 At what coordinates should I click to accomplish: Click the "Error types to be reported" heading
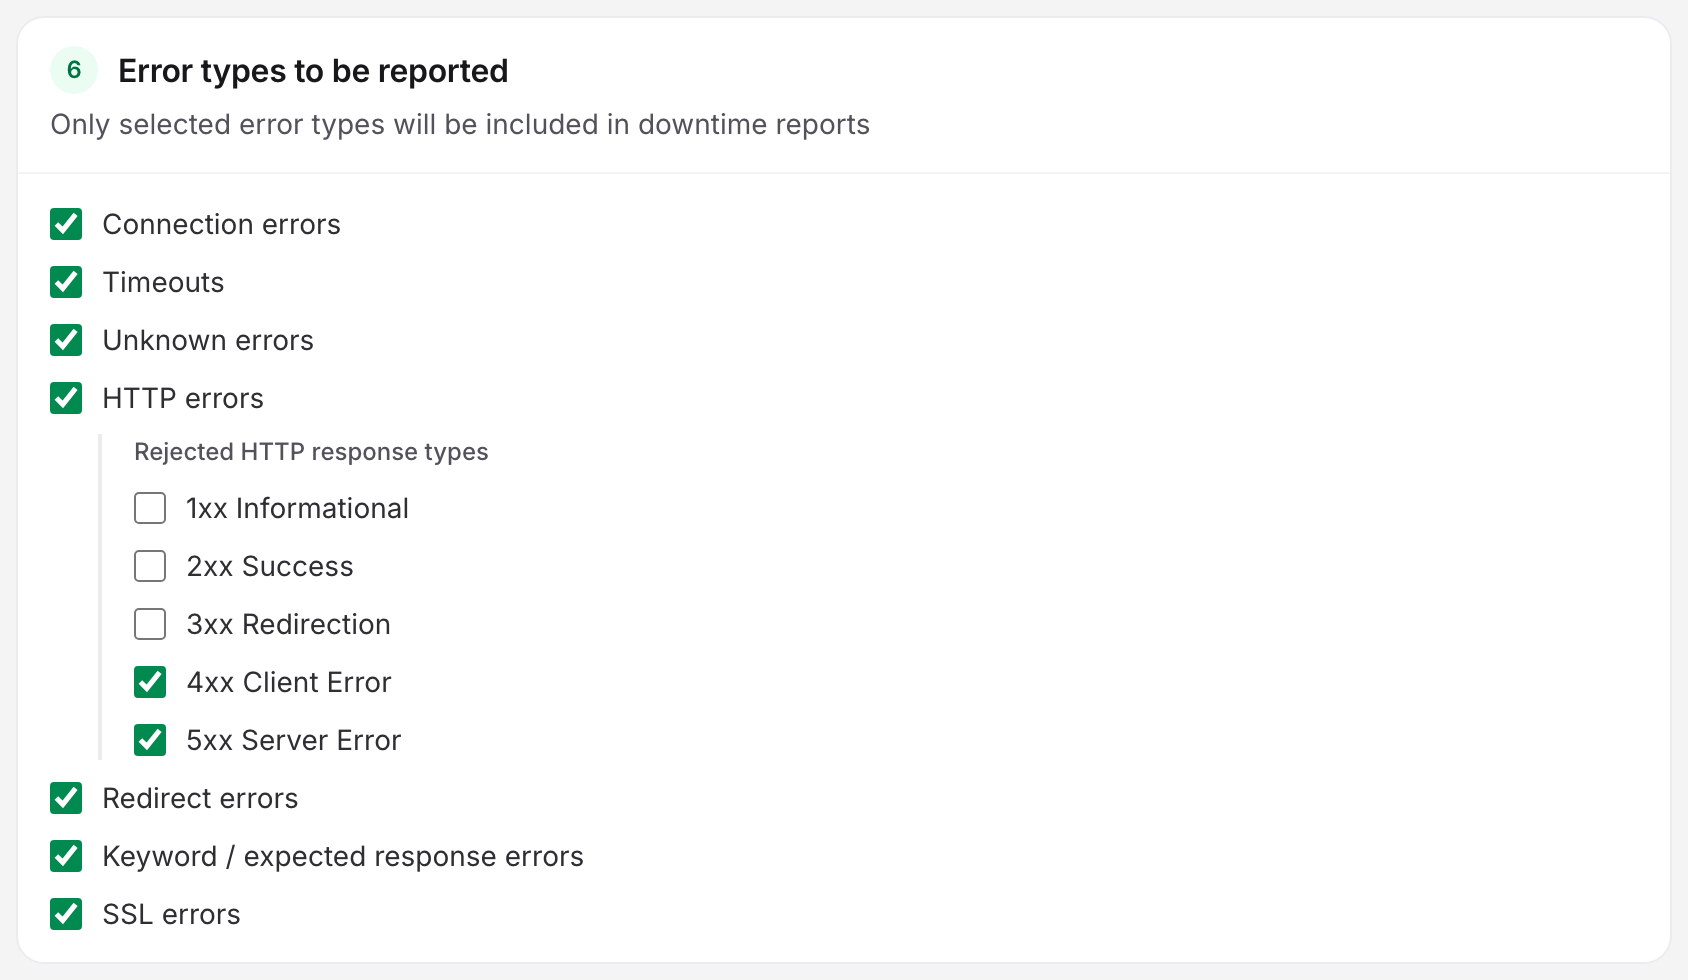click(x=313, y=71)
